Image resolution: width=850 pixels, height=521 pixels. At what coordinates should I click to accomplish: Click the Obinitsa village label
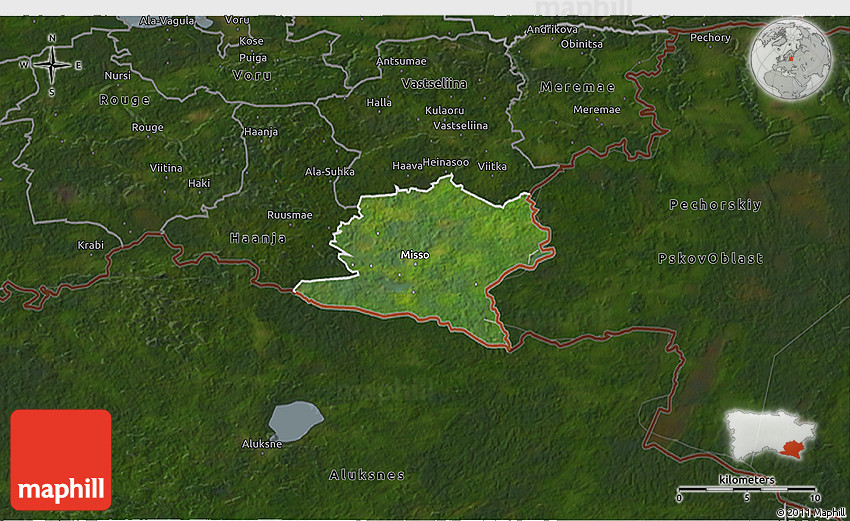point(582,44)
